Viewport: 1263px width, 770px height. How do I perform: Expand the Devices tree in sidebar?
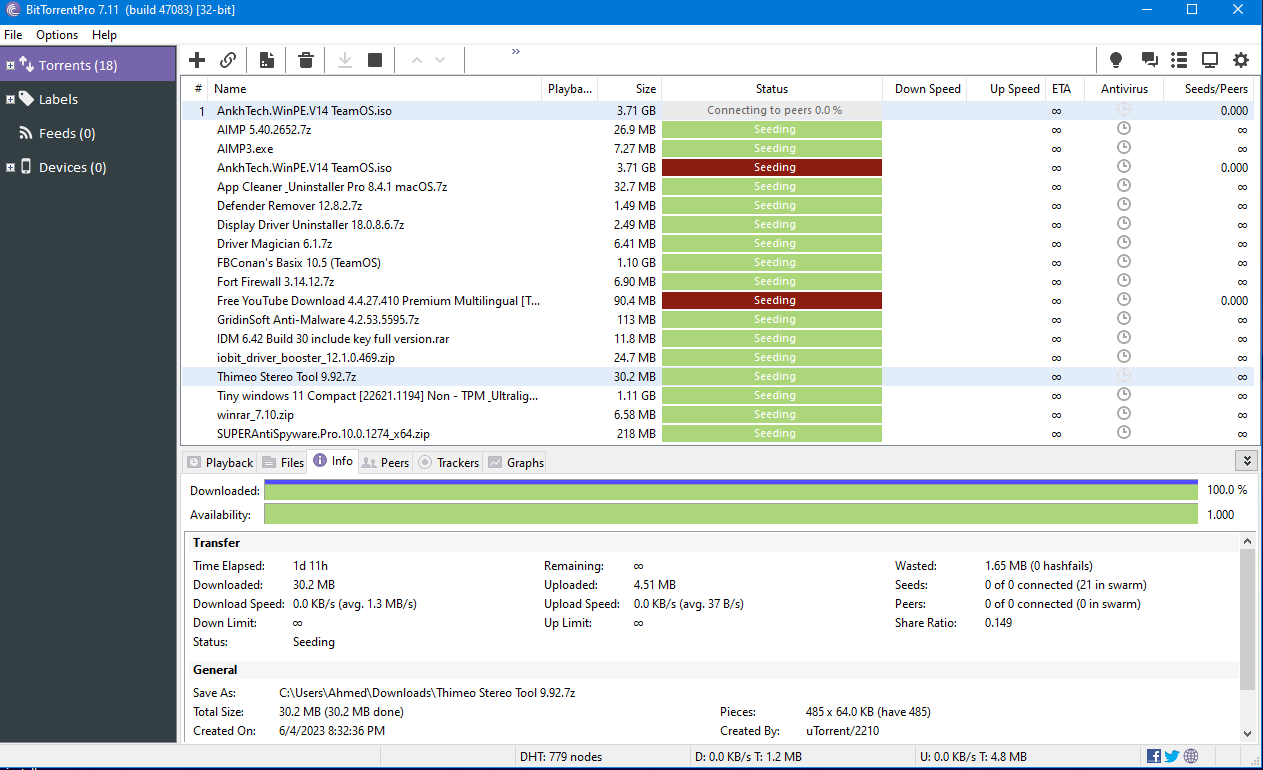pos(10,168)
